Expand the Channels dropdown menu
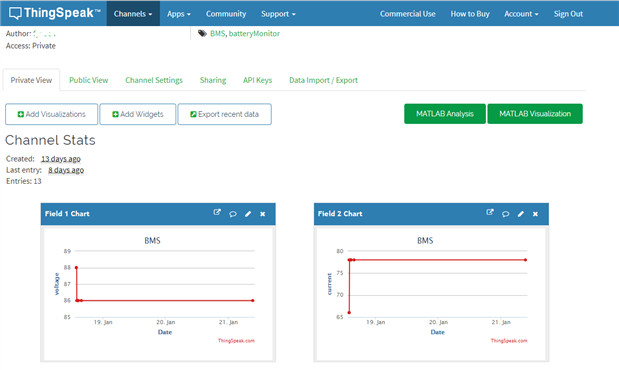 133,14
